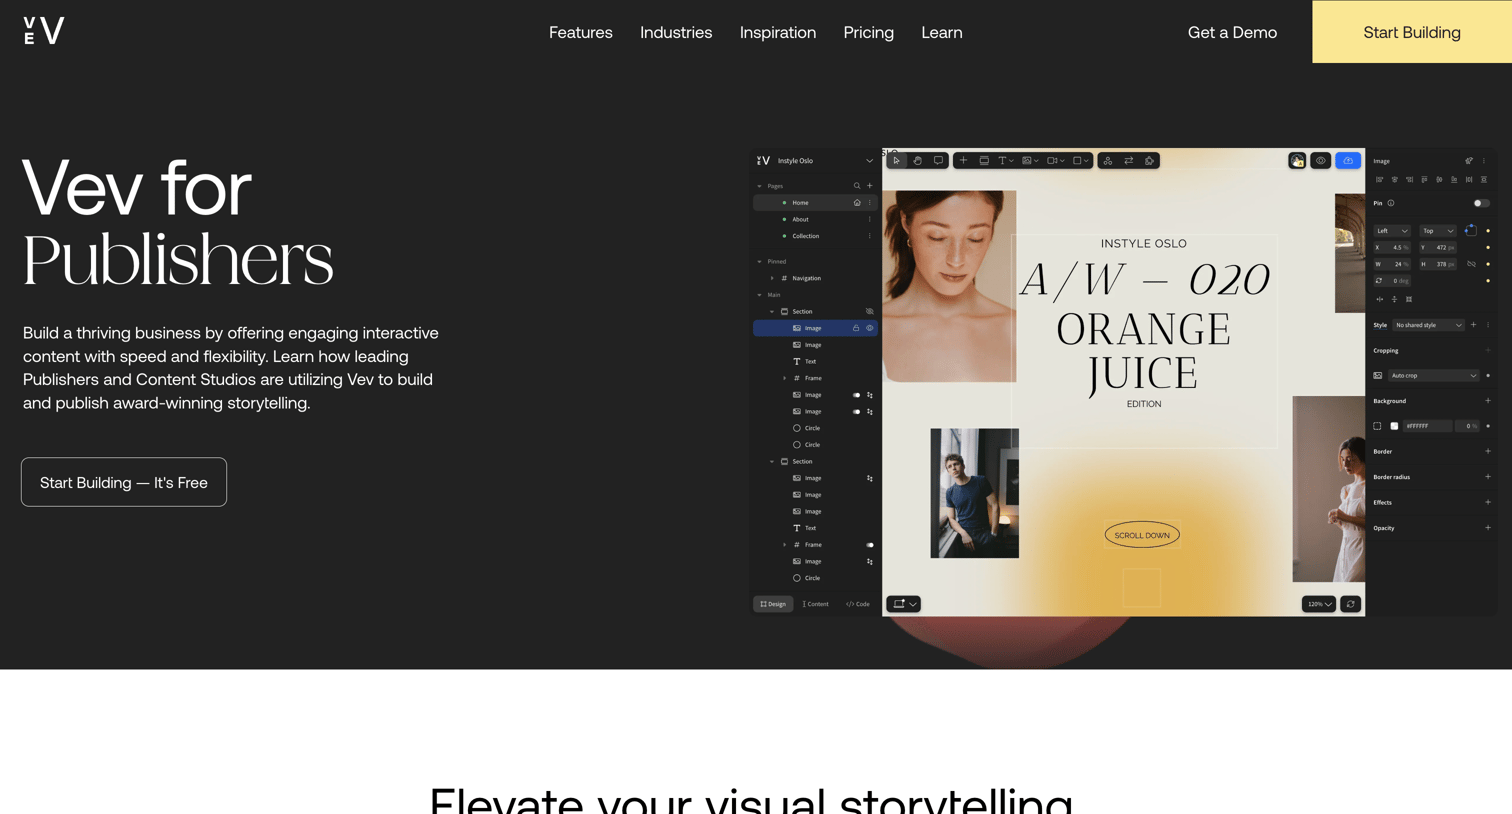1512x814 pixels.
Task: Toggle visibility eye on selected Image layer
Action: click(870, 328)
